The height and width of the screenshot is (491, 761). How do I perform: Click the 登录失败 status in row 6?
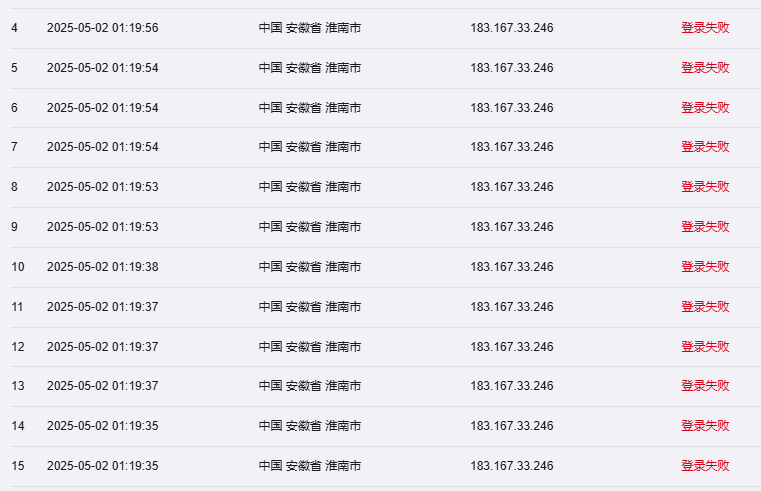tap(705, 108)
